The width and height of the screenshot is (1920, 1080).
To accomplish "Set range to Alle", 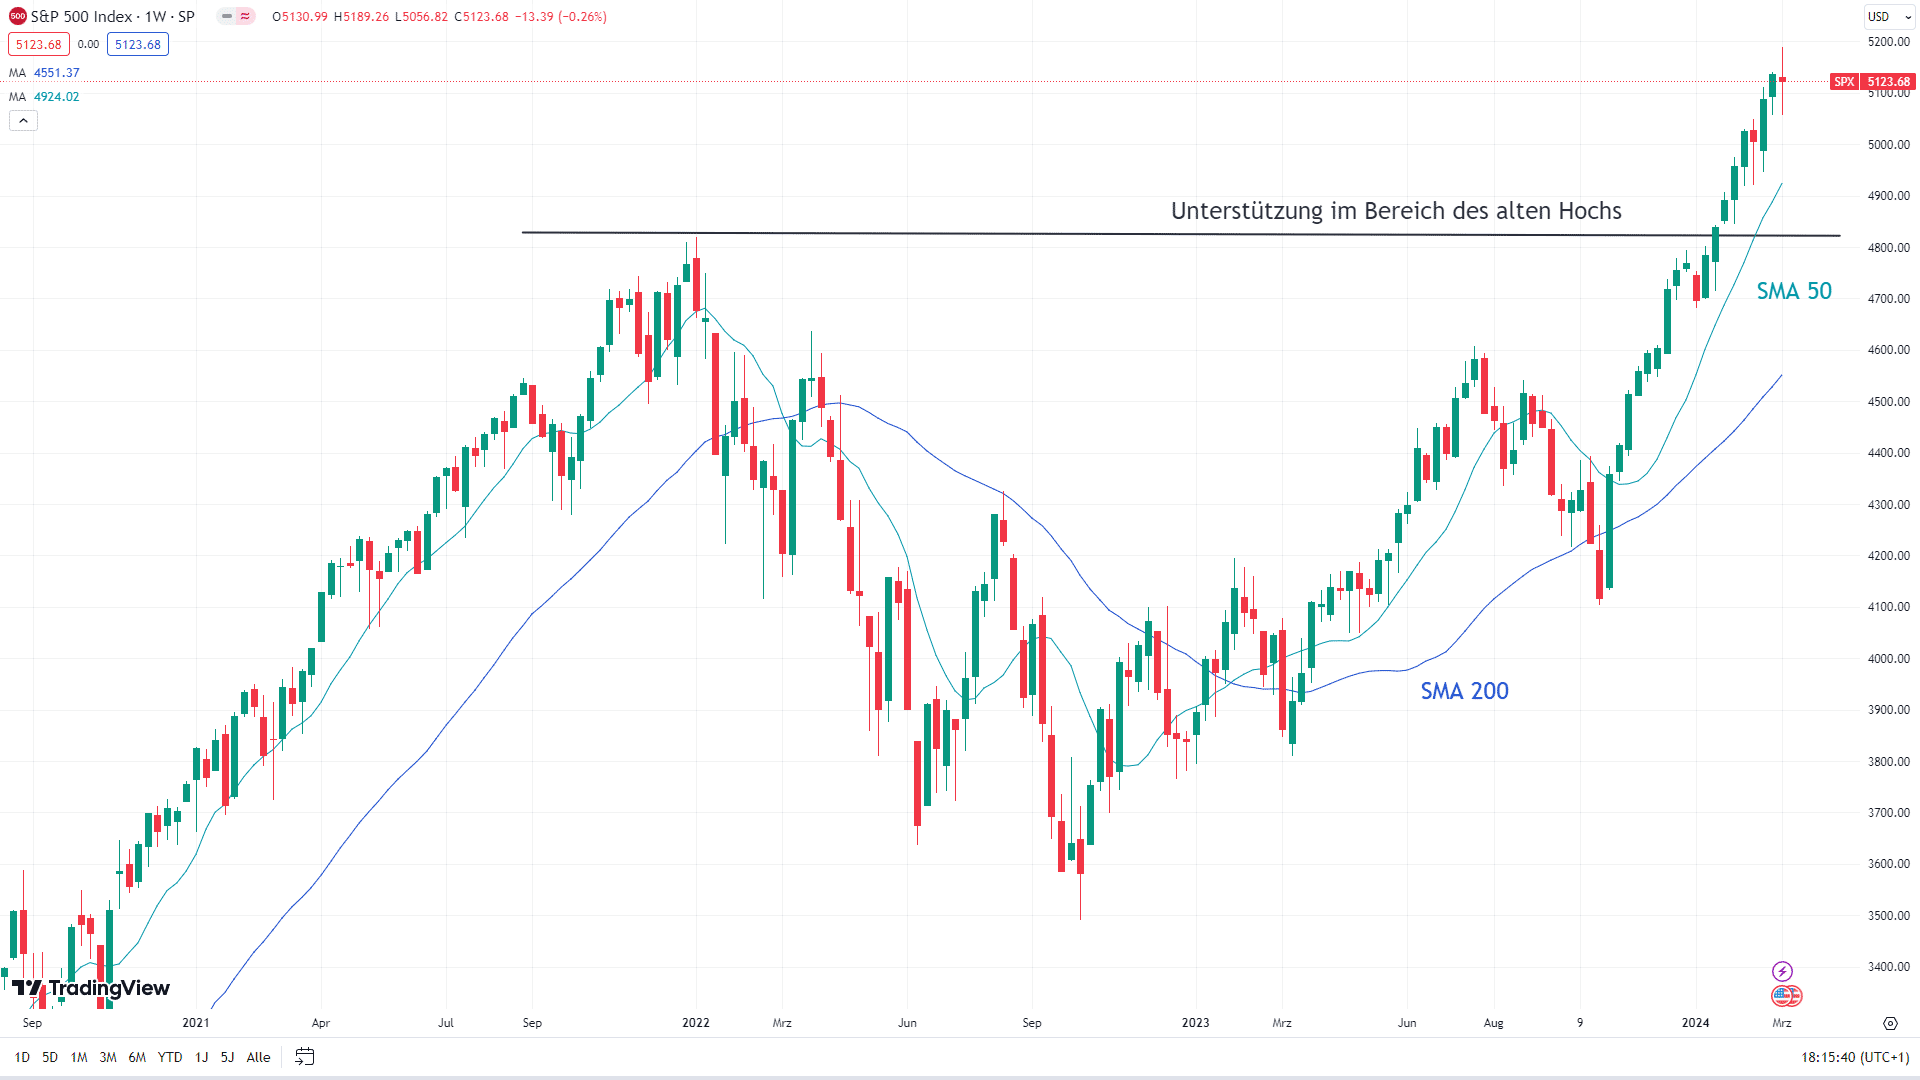I will (258, 1057).
